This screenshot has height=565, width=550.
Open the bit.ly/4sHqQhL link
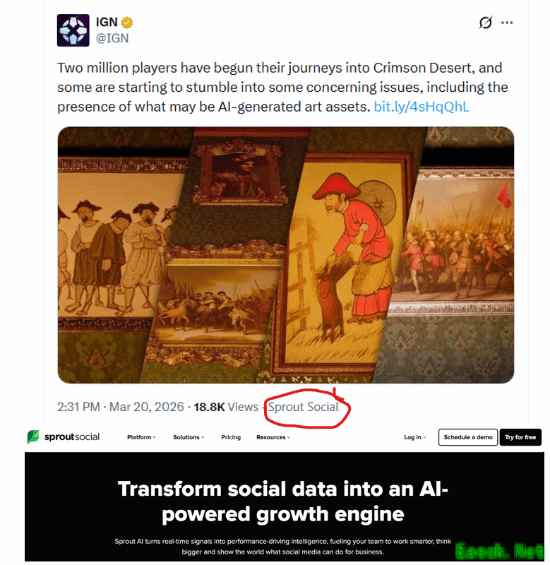coord(421,107)
